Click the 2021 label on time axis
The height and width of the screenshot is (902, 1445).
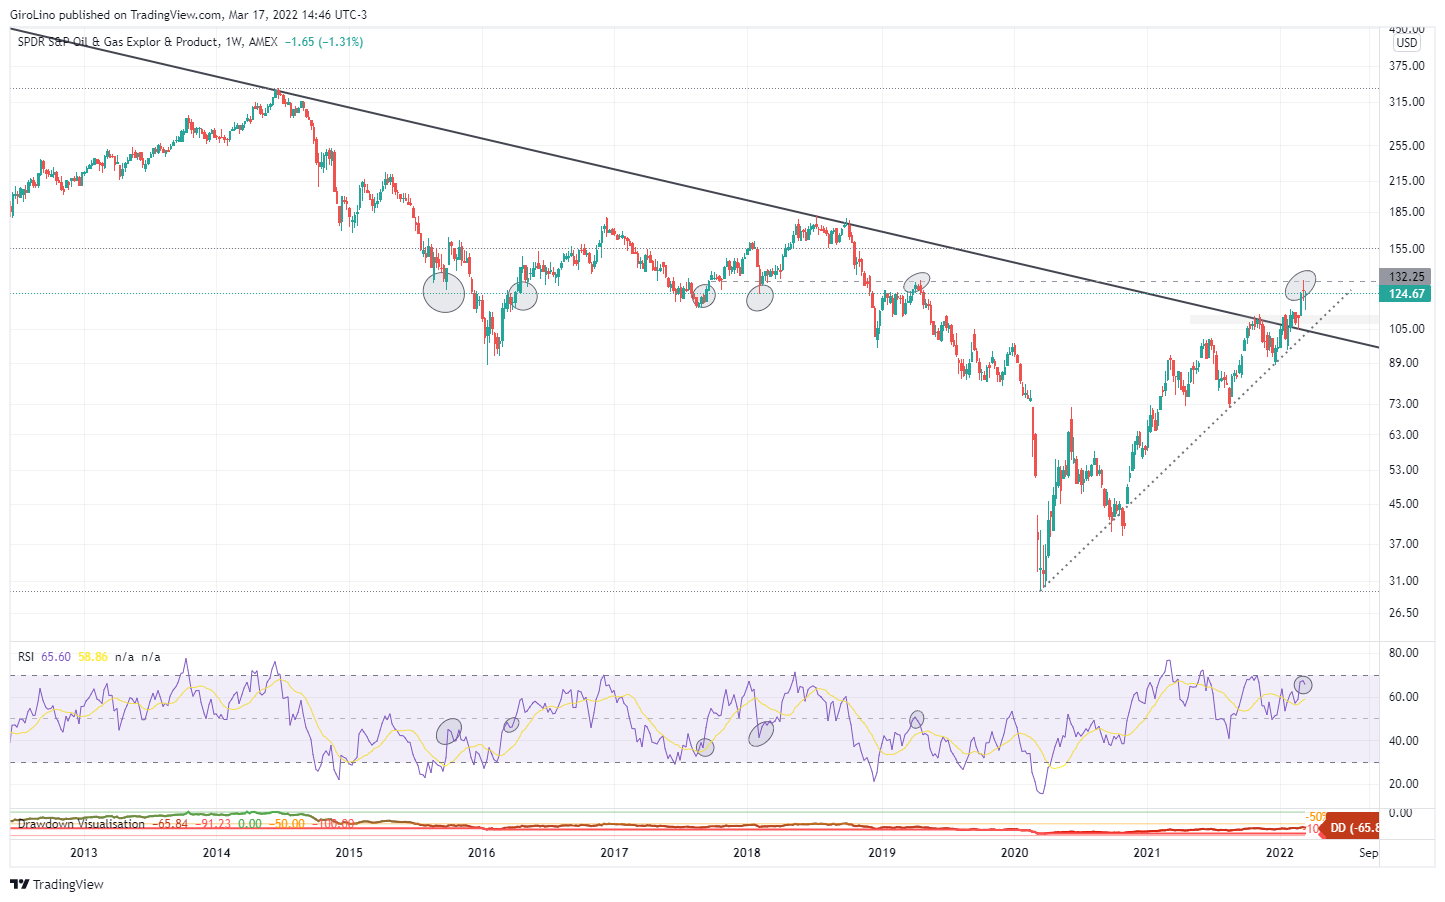tap(1147, 853)
